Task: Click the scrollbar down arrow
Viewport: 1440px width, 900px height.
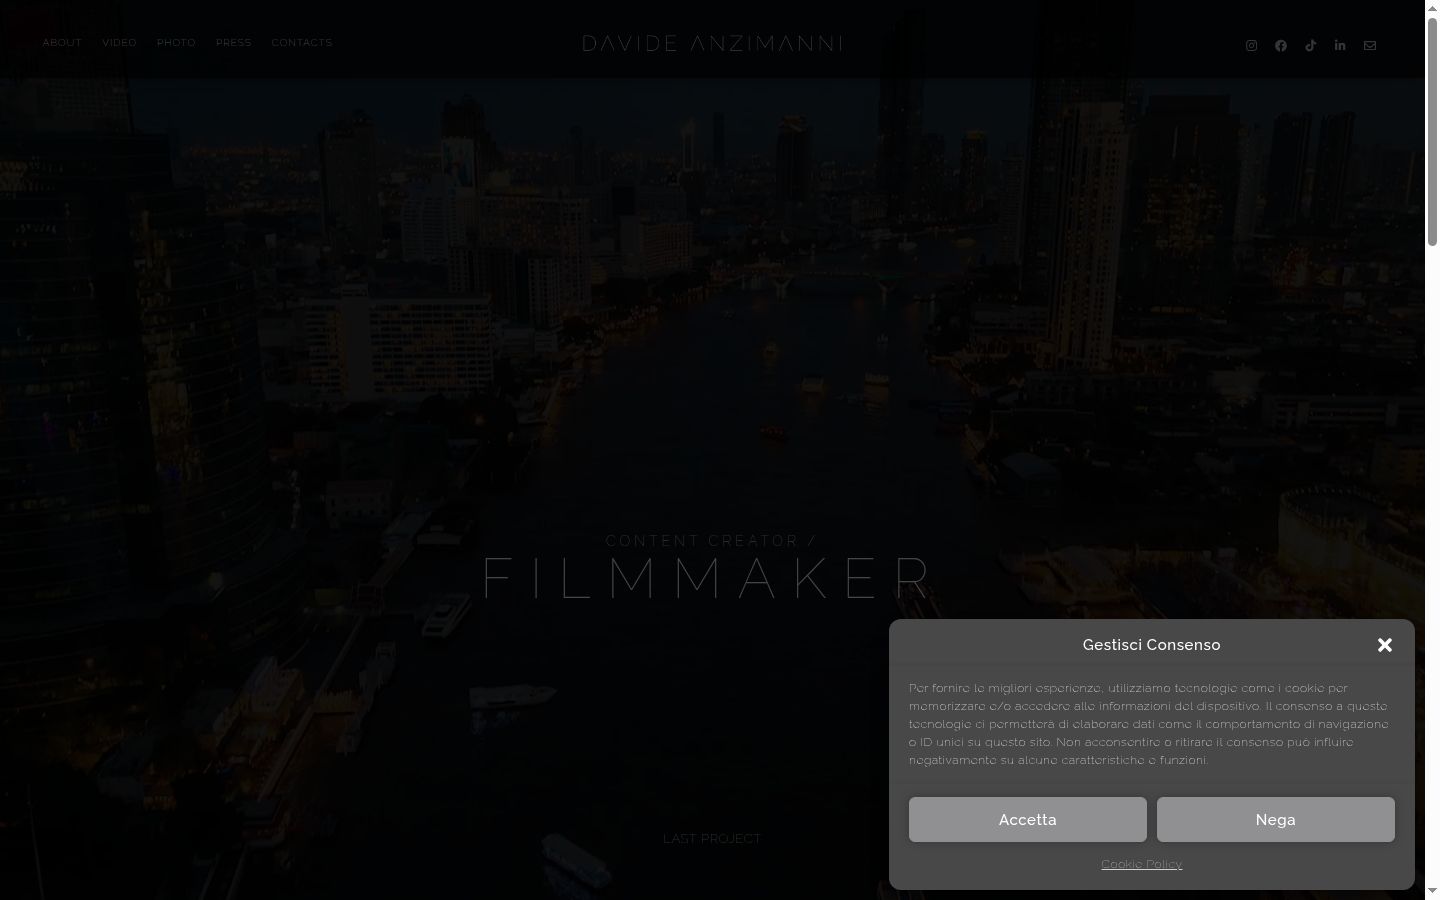Action: 1432,891
